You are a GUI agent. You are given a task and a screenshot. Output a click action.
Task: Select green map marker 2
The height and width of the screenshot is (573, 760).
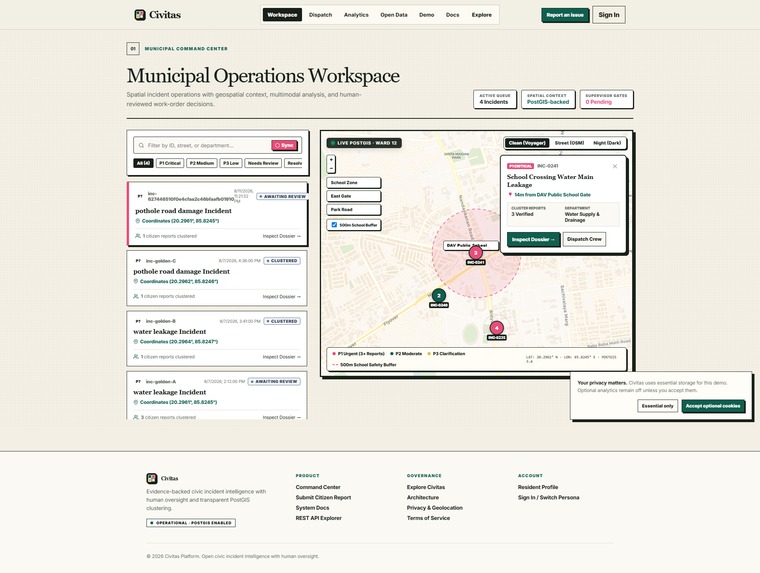tap(439, 296)
